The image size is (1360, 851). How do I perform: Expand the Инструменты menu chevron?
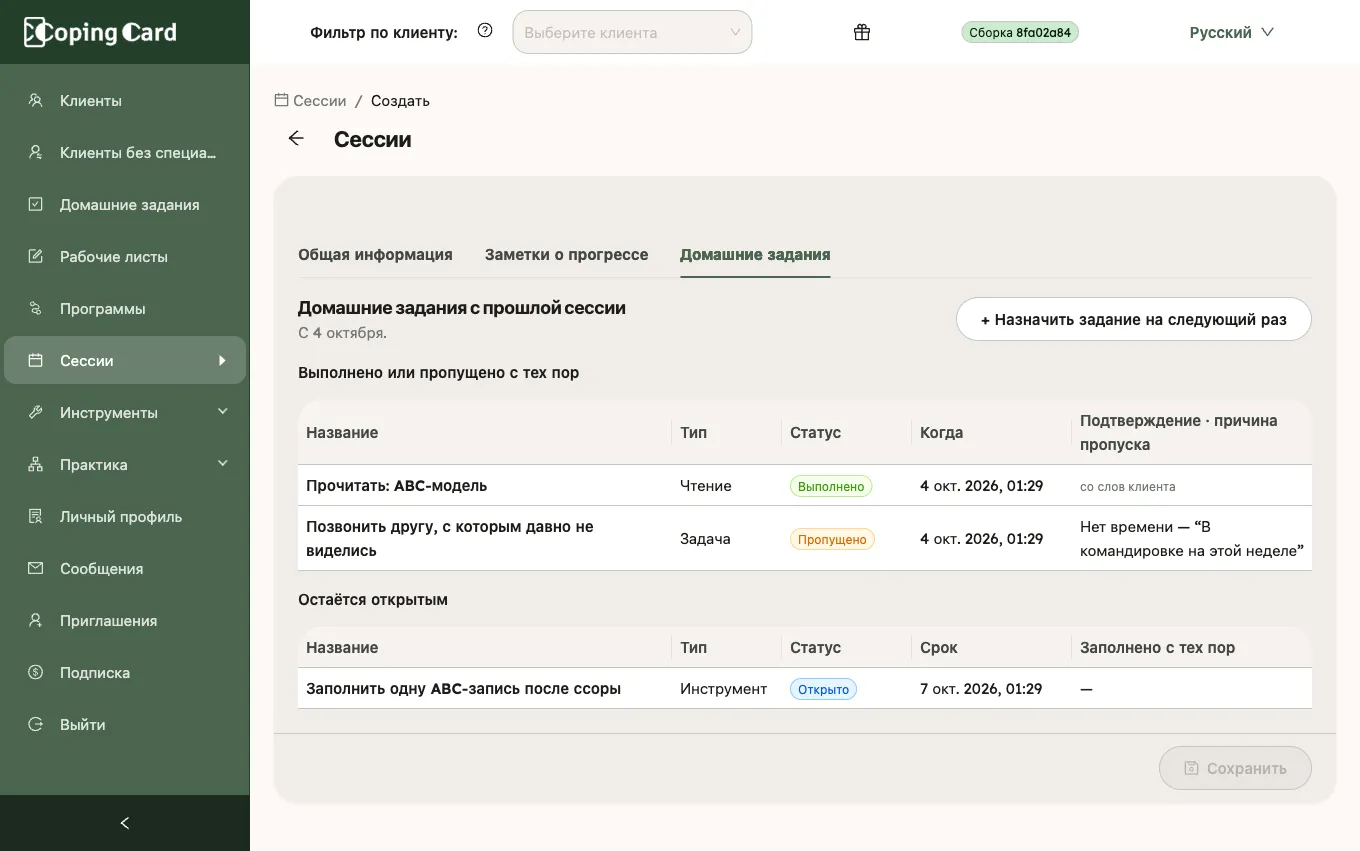pyautogui.click(x=223, y=412)
